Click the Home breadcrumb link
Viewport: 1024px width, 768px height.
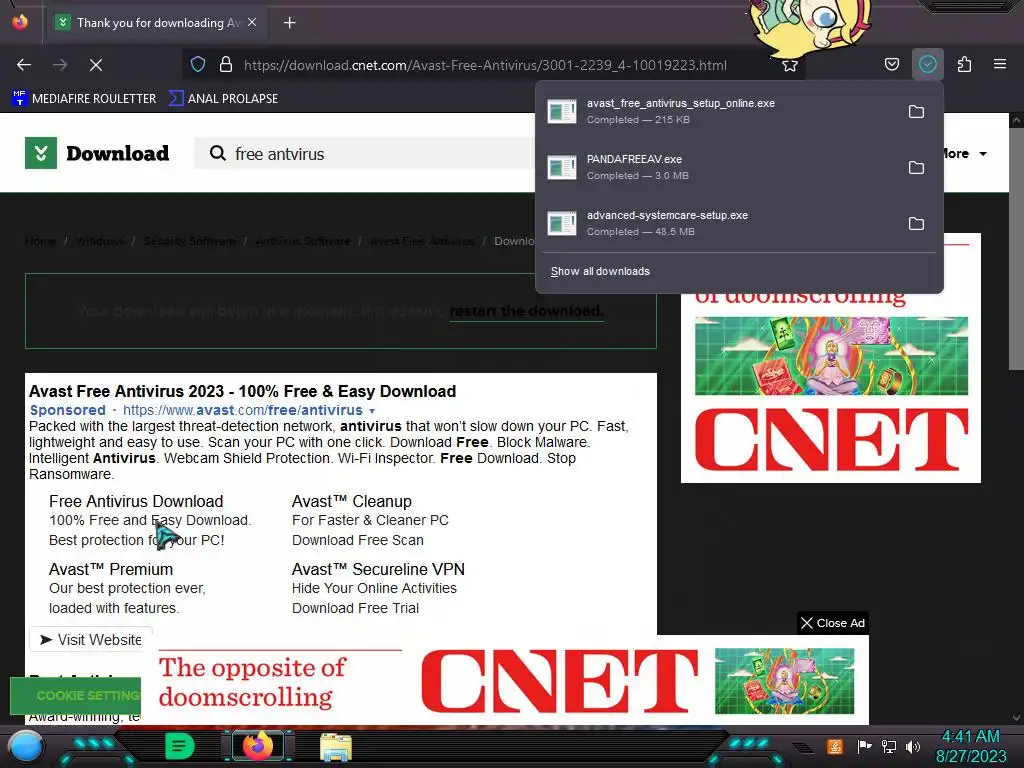click(40, 241)
